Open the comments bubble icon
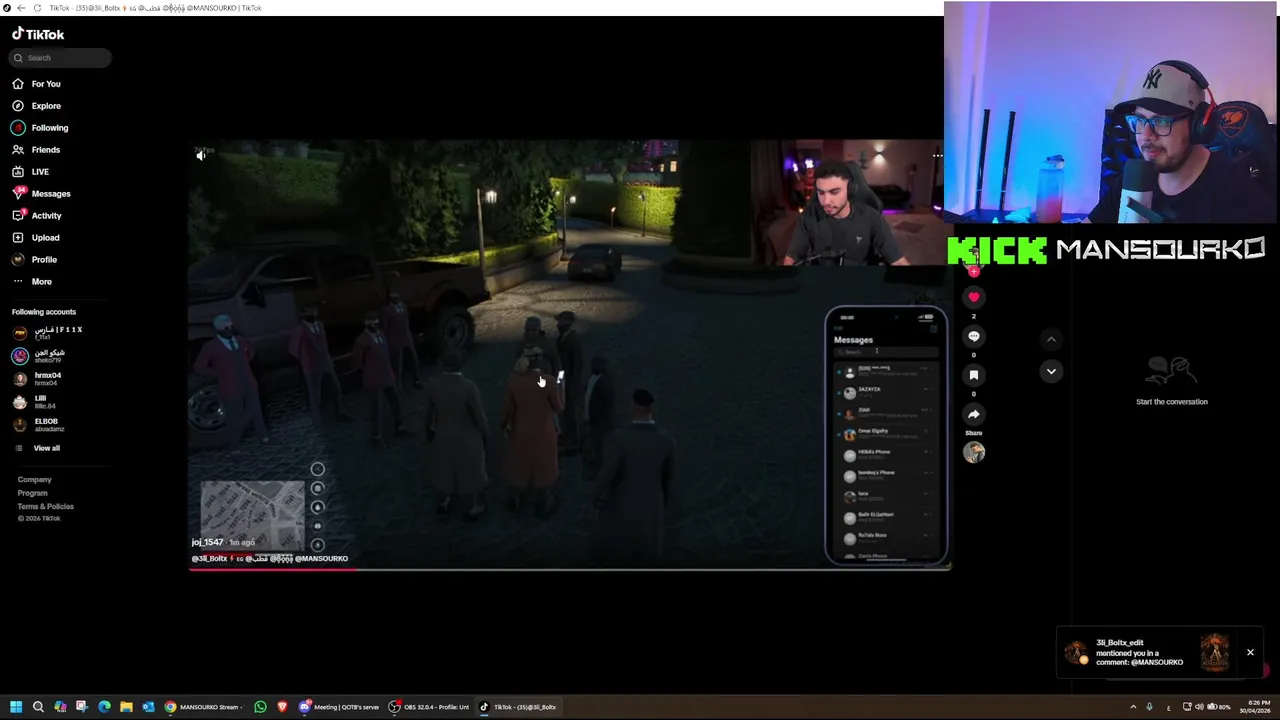The width and height of the screenshot is (1280, 720). [974, 336]
